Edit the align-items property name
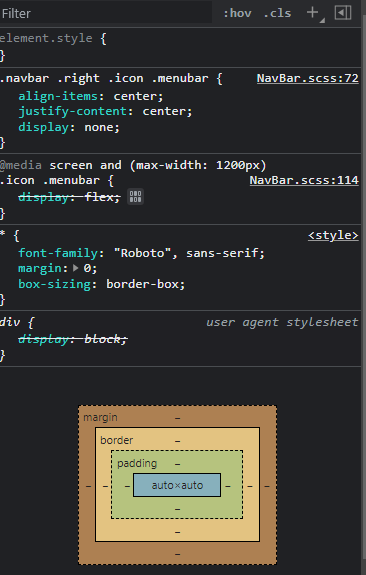This screenshot has height=575, width=366. coord(58,96)
